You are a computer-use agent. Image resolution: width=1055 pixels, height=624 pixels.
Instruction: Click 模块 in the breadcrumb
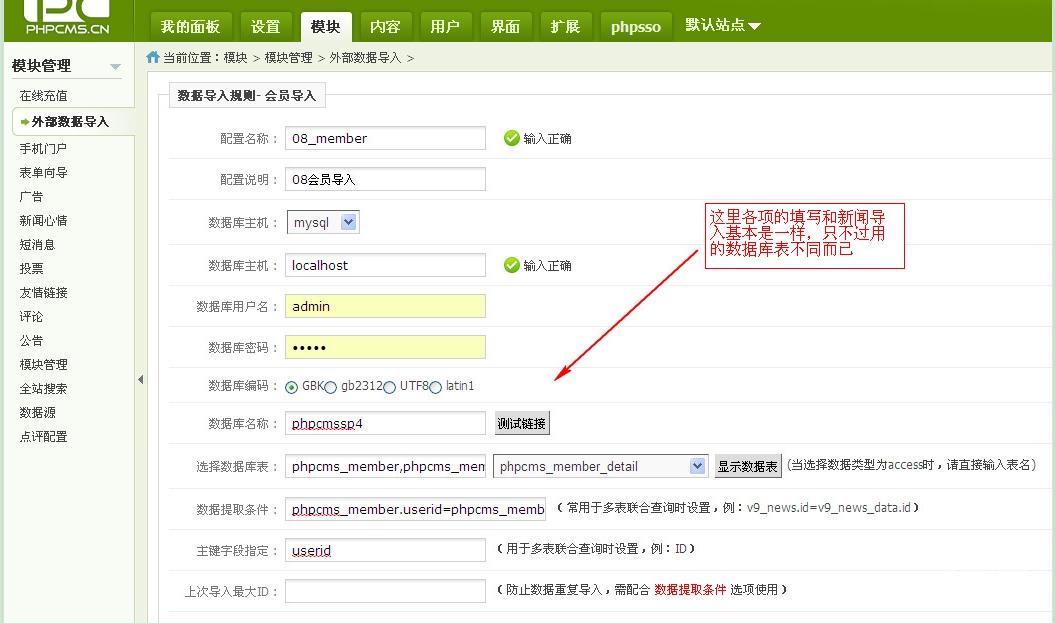[235, 58]
